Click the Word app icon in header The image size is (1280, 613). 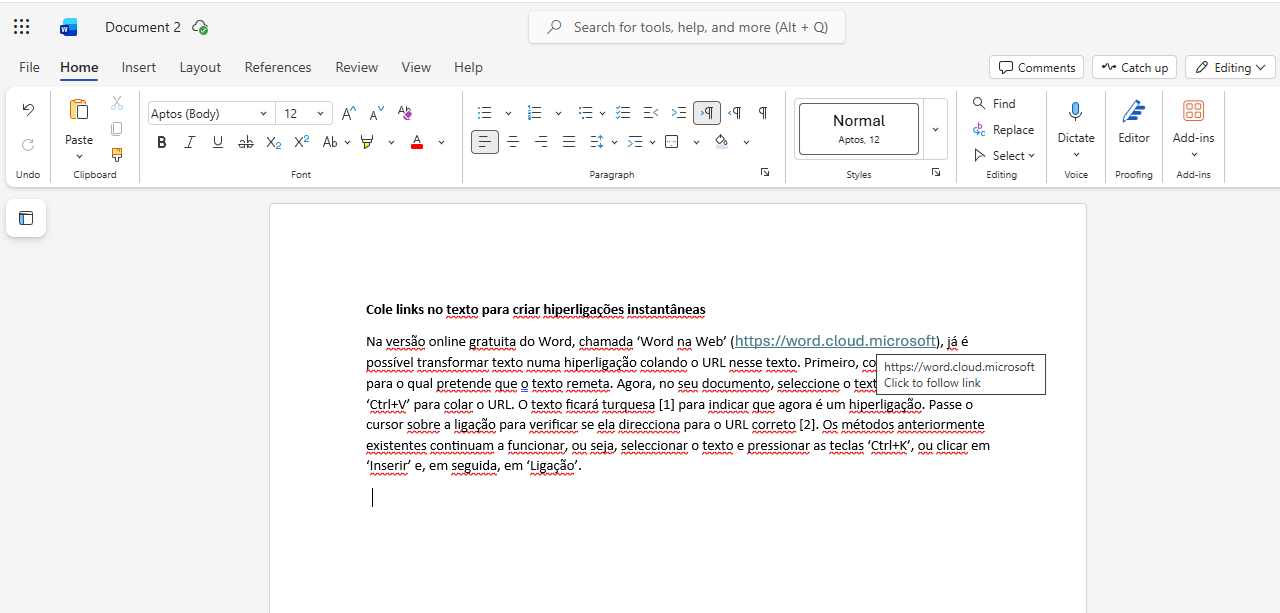tap(69, 27)
